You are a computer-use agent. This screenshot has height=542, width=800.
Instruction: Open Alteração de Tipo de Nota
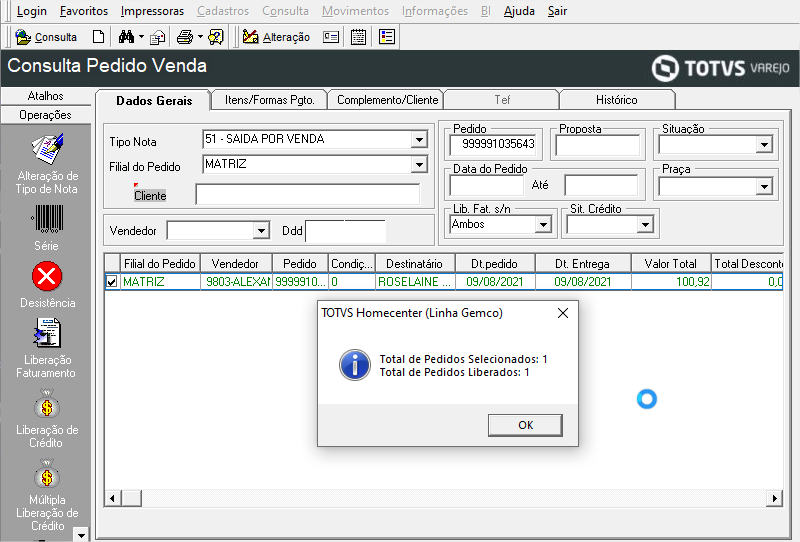pos(46,164)
